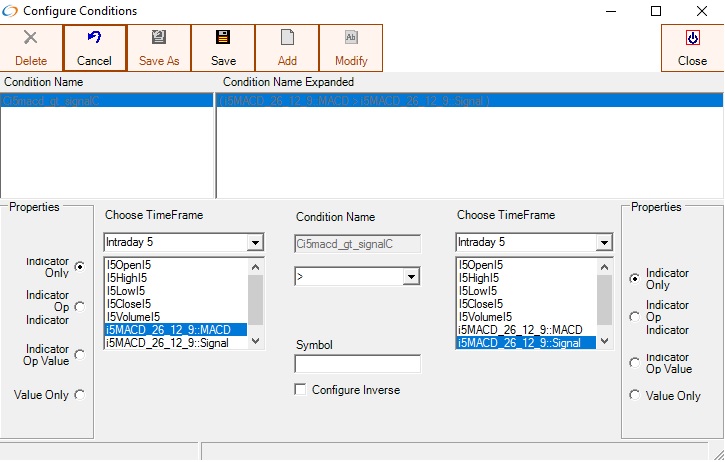725x462 pixels.
Task: Select right Indicator Op Value radio button
Action: (x=634, y=363)
